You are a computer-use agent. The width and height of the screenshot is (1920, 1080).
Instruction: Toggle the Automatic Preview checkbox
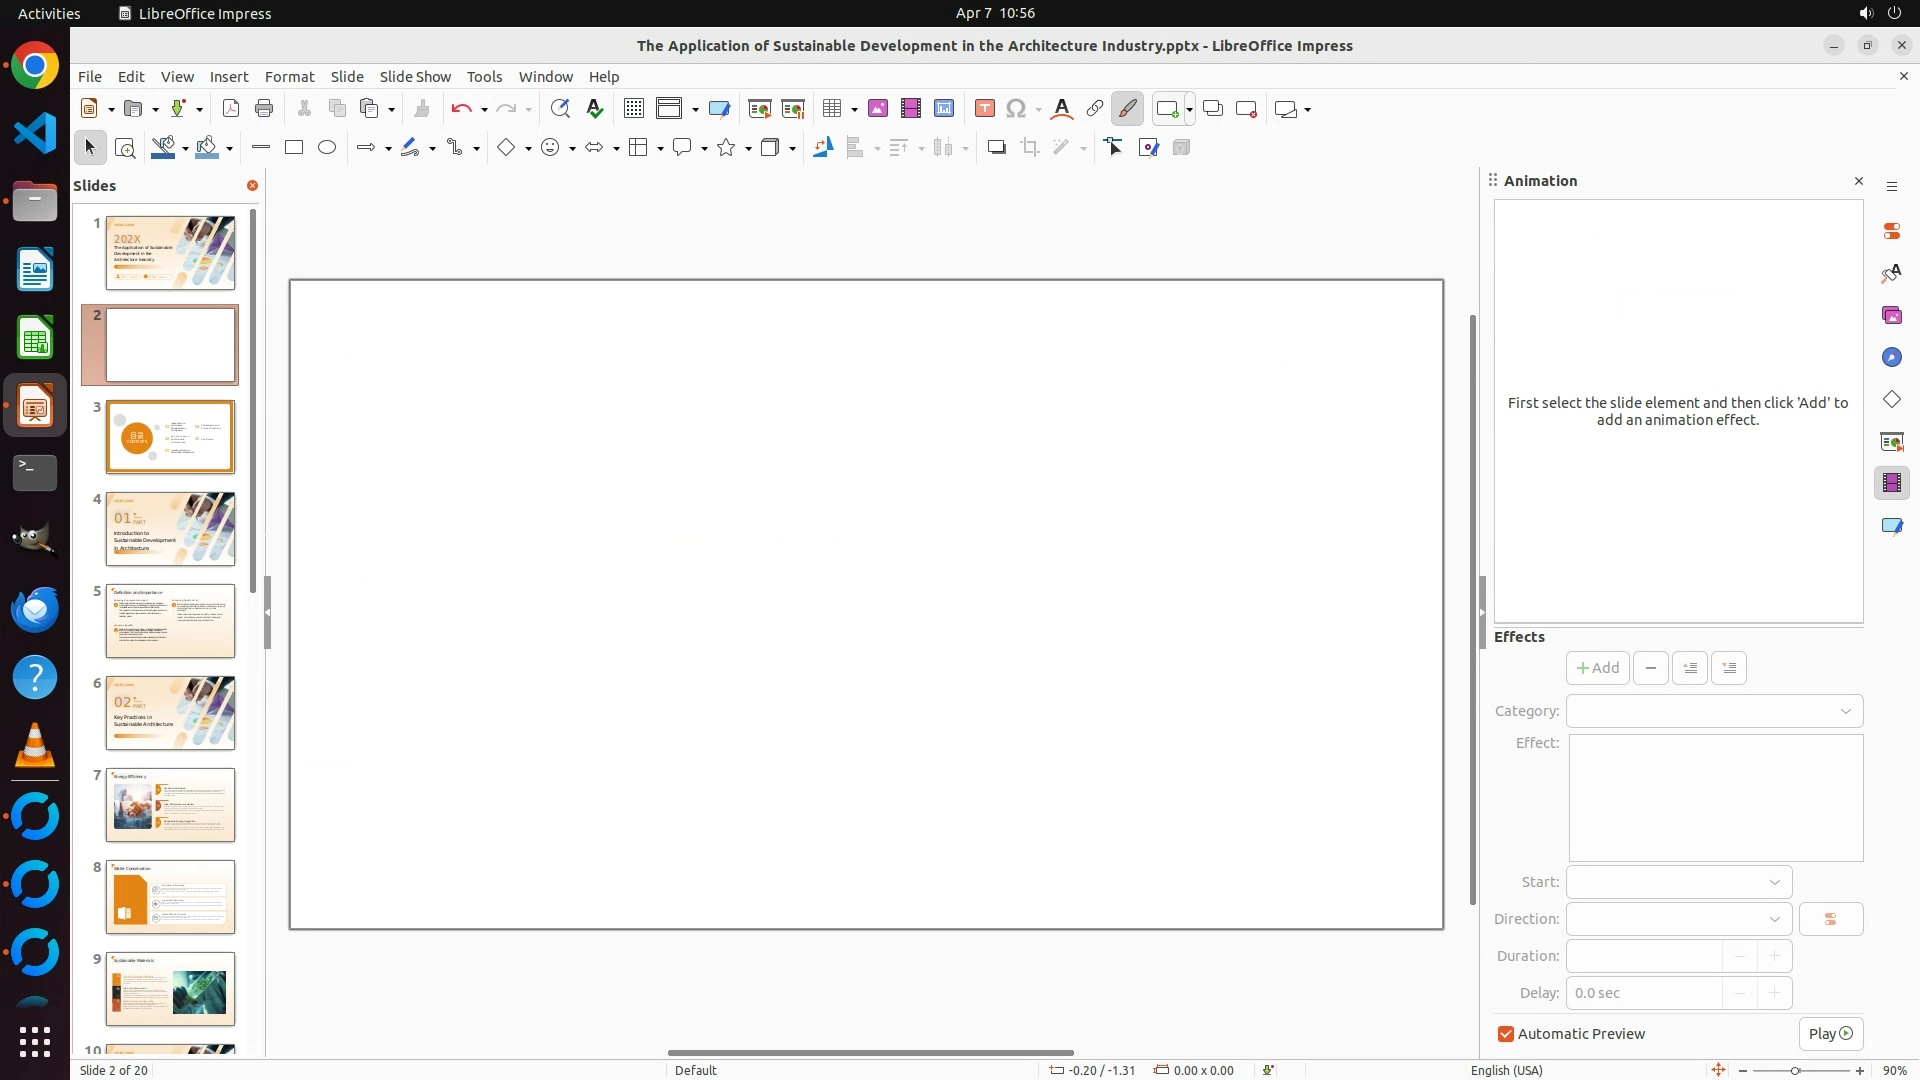pos(1506,1034)
